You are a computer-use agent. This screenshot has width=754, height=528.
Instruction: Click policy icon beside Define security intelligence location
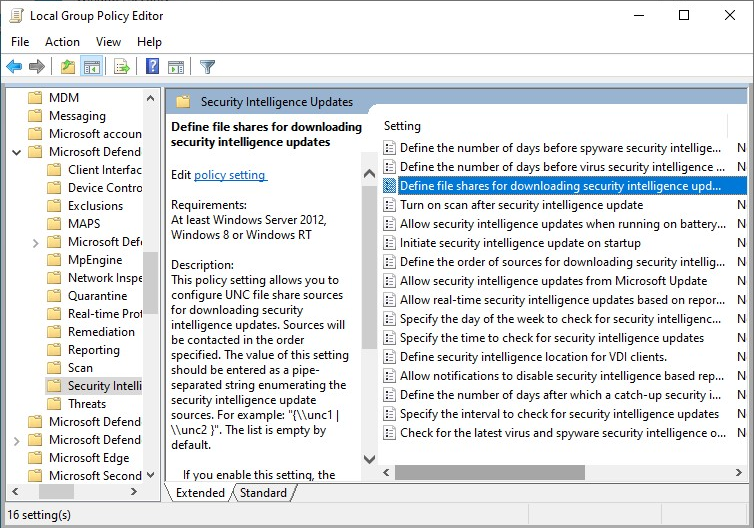coord(390,357)
